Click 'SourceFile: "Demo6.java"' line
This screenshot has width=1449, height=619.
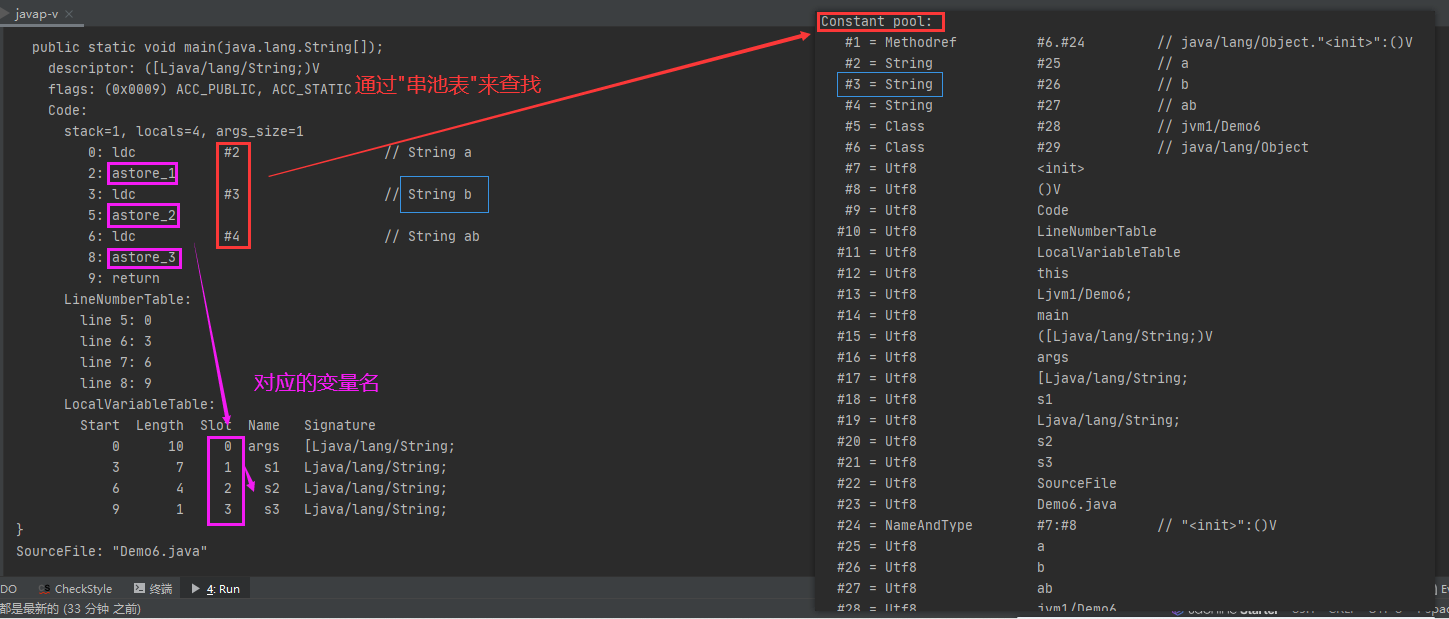(112, 551)
